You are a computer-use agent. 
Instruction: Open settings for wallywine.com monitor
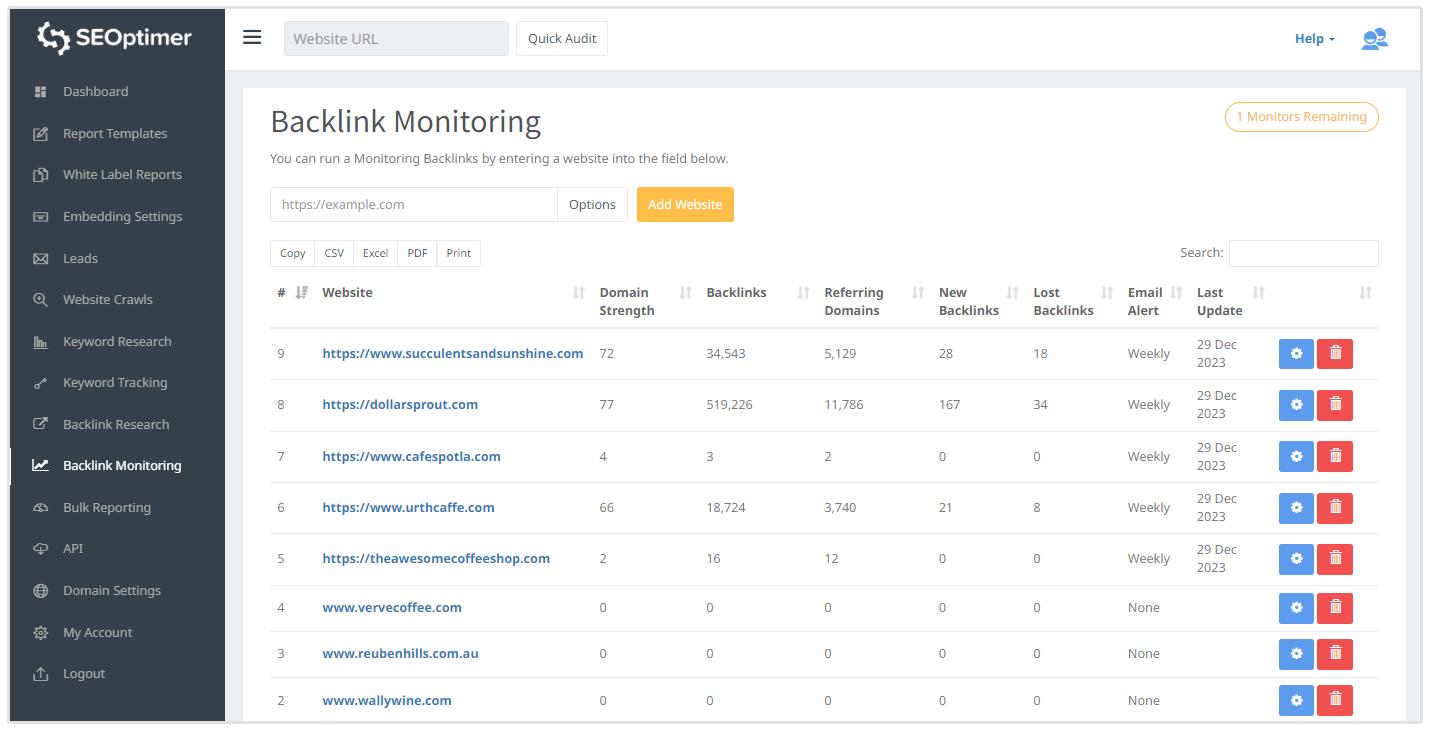click(x=1296, y=700)
